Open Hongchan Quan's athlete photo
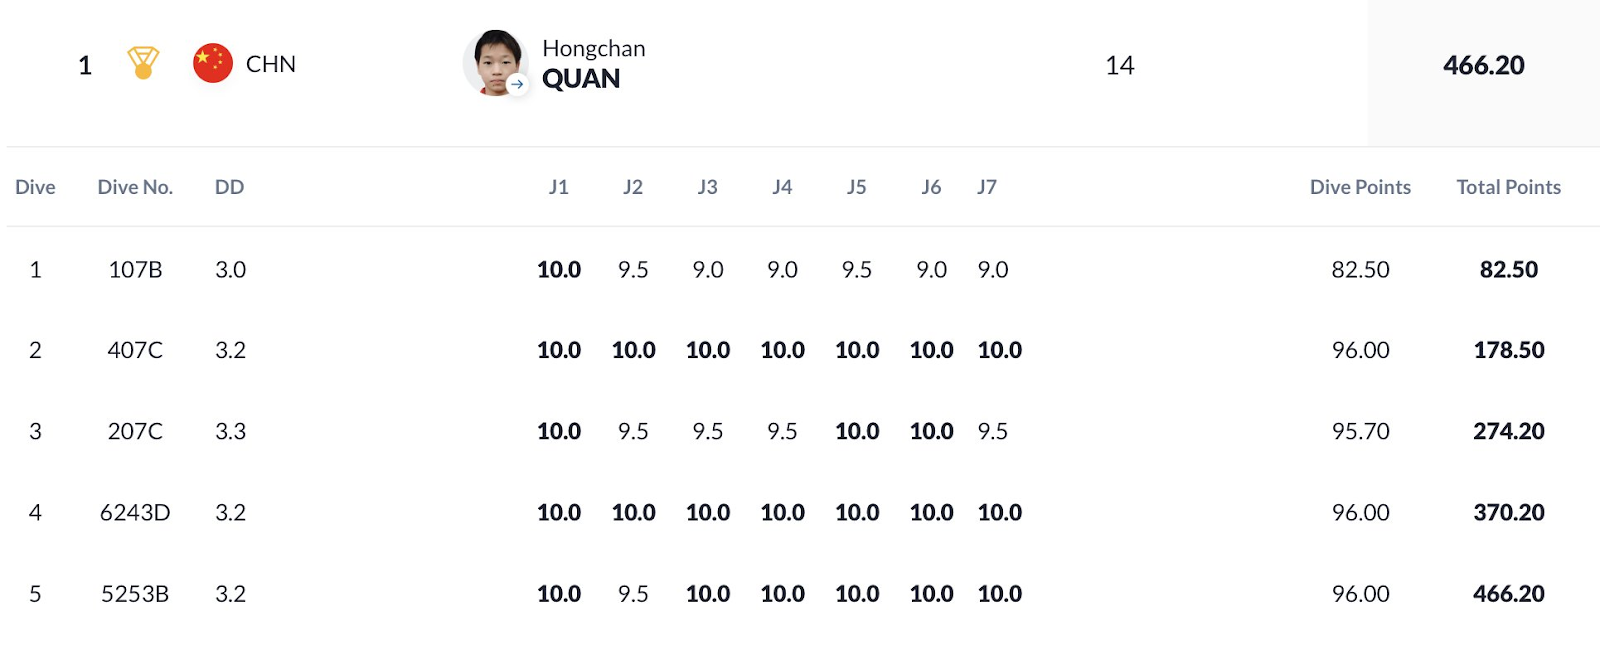 [x=495, y=63]
